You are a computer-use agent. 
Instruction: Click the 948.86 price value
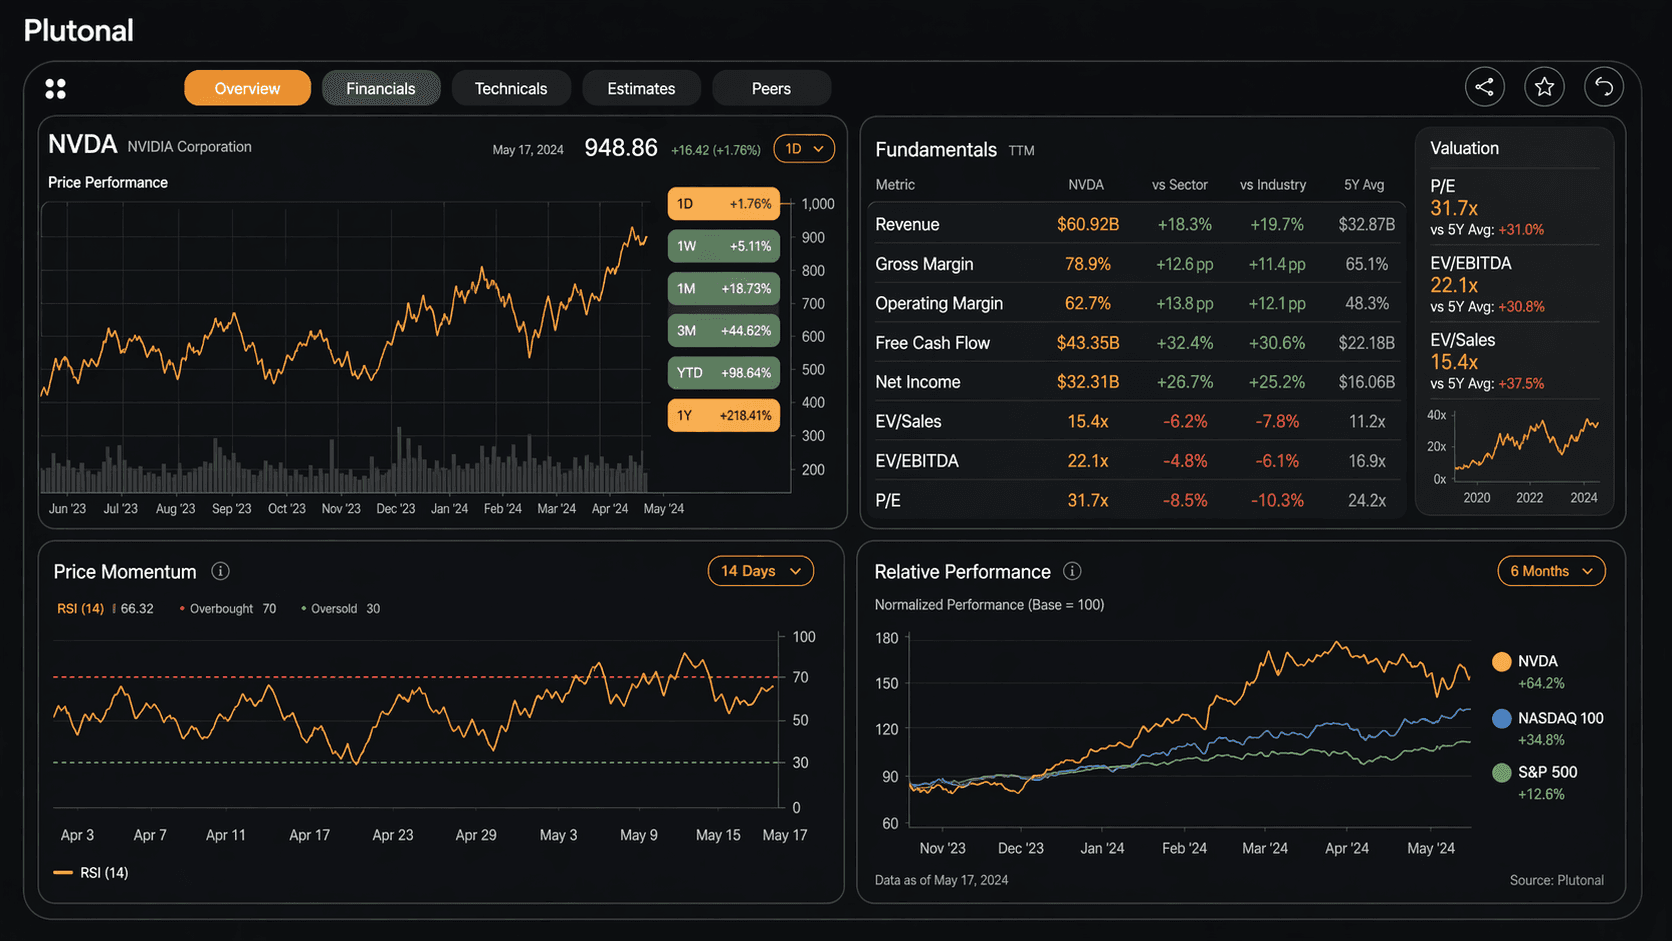(x=621, y=148)
